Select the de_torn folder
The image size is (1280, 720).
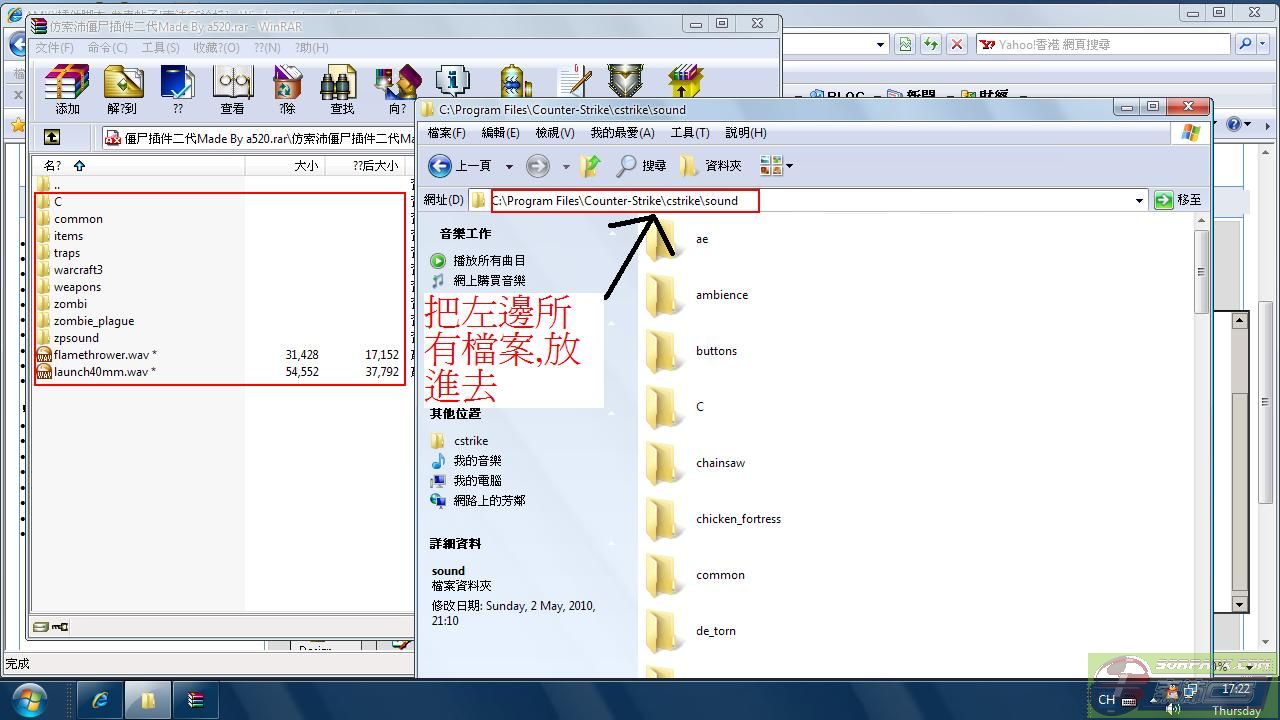pos(716,631)
